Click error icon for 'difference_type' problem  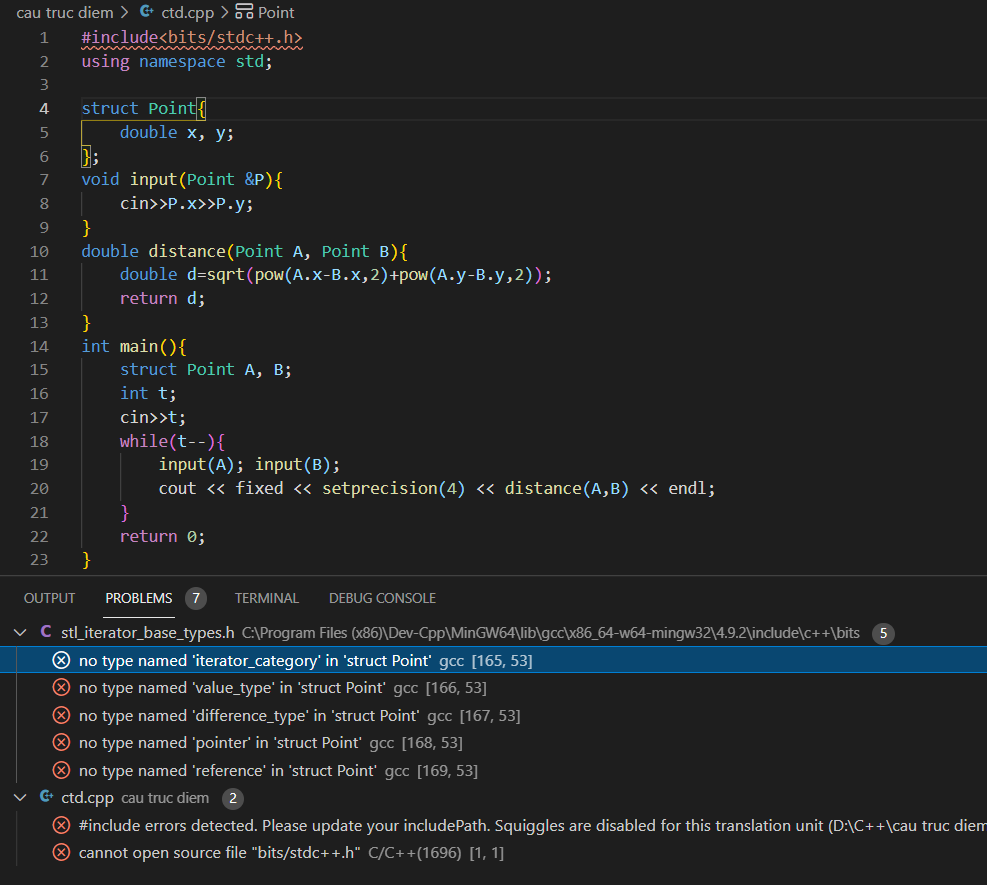pyautogui.click(x=61, y=715)
